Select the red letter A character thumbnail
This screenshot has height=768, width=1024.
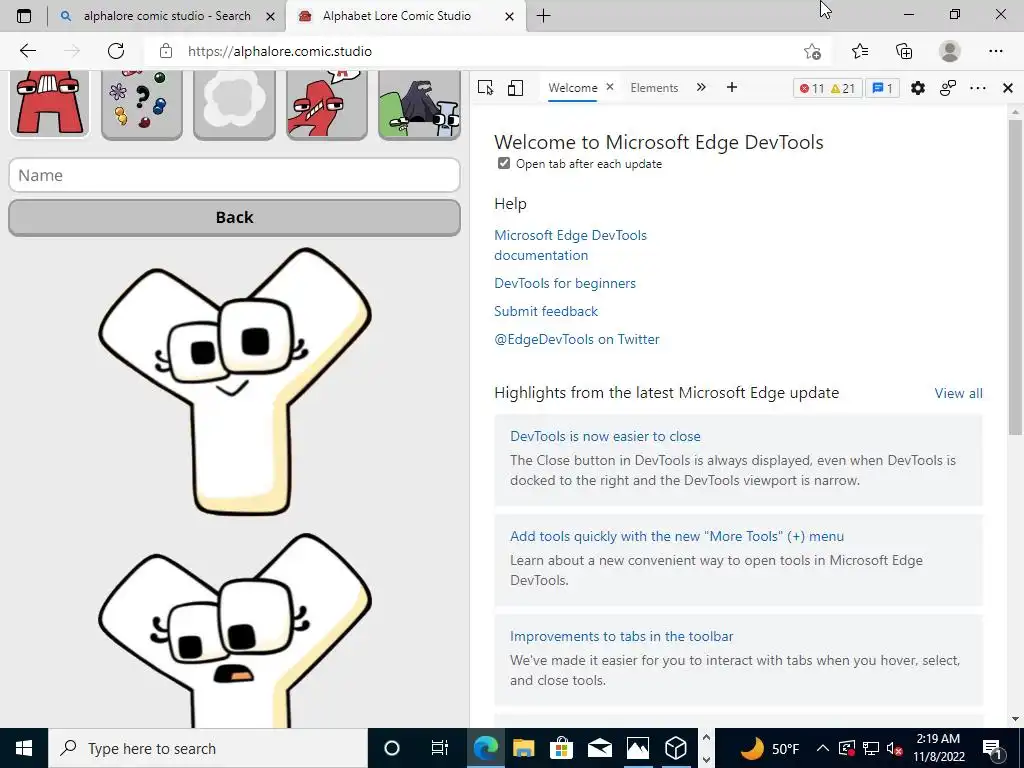[x=49, y=103]
